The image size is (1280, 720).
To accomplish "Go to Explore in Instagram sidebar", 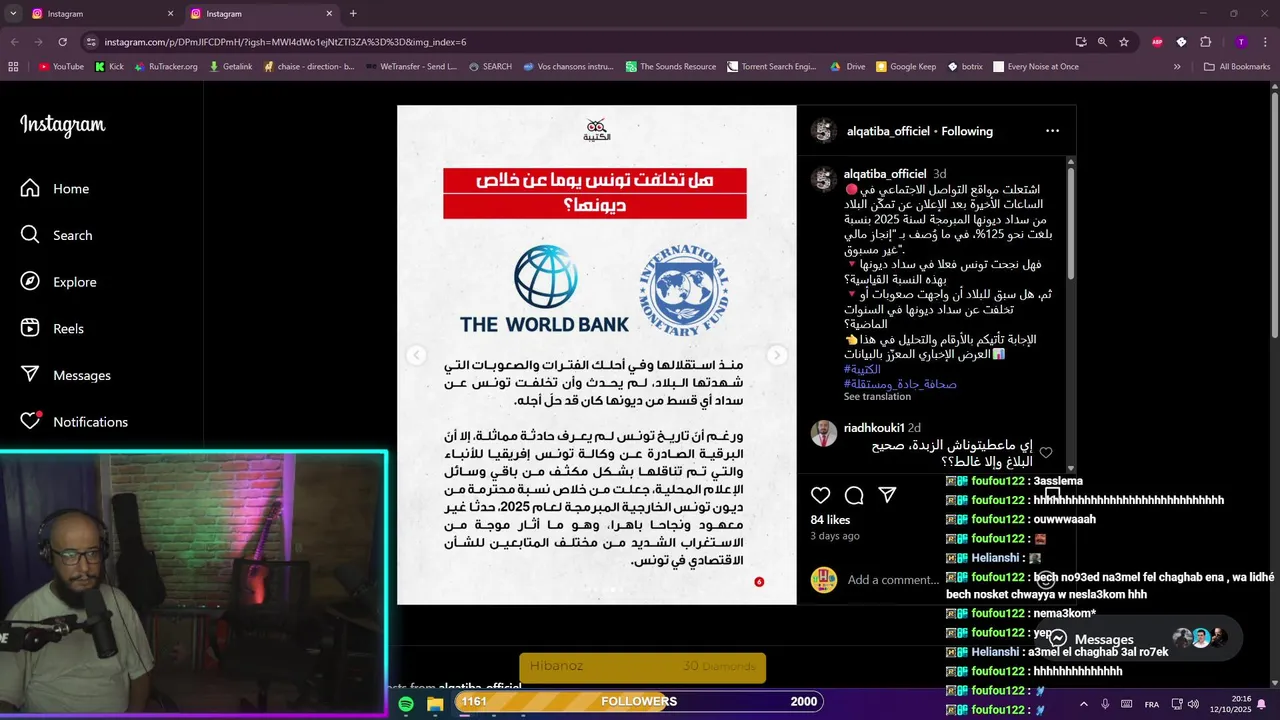I will (x=60, y=282).
